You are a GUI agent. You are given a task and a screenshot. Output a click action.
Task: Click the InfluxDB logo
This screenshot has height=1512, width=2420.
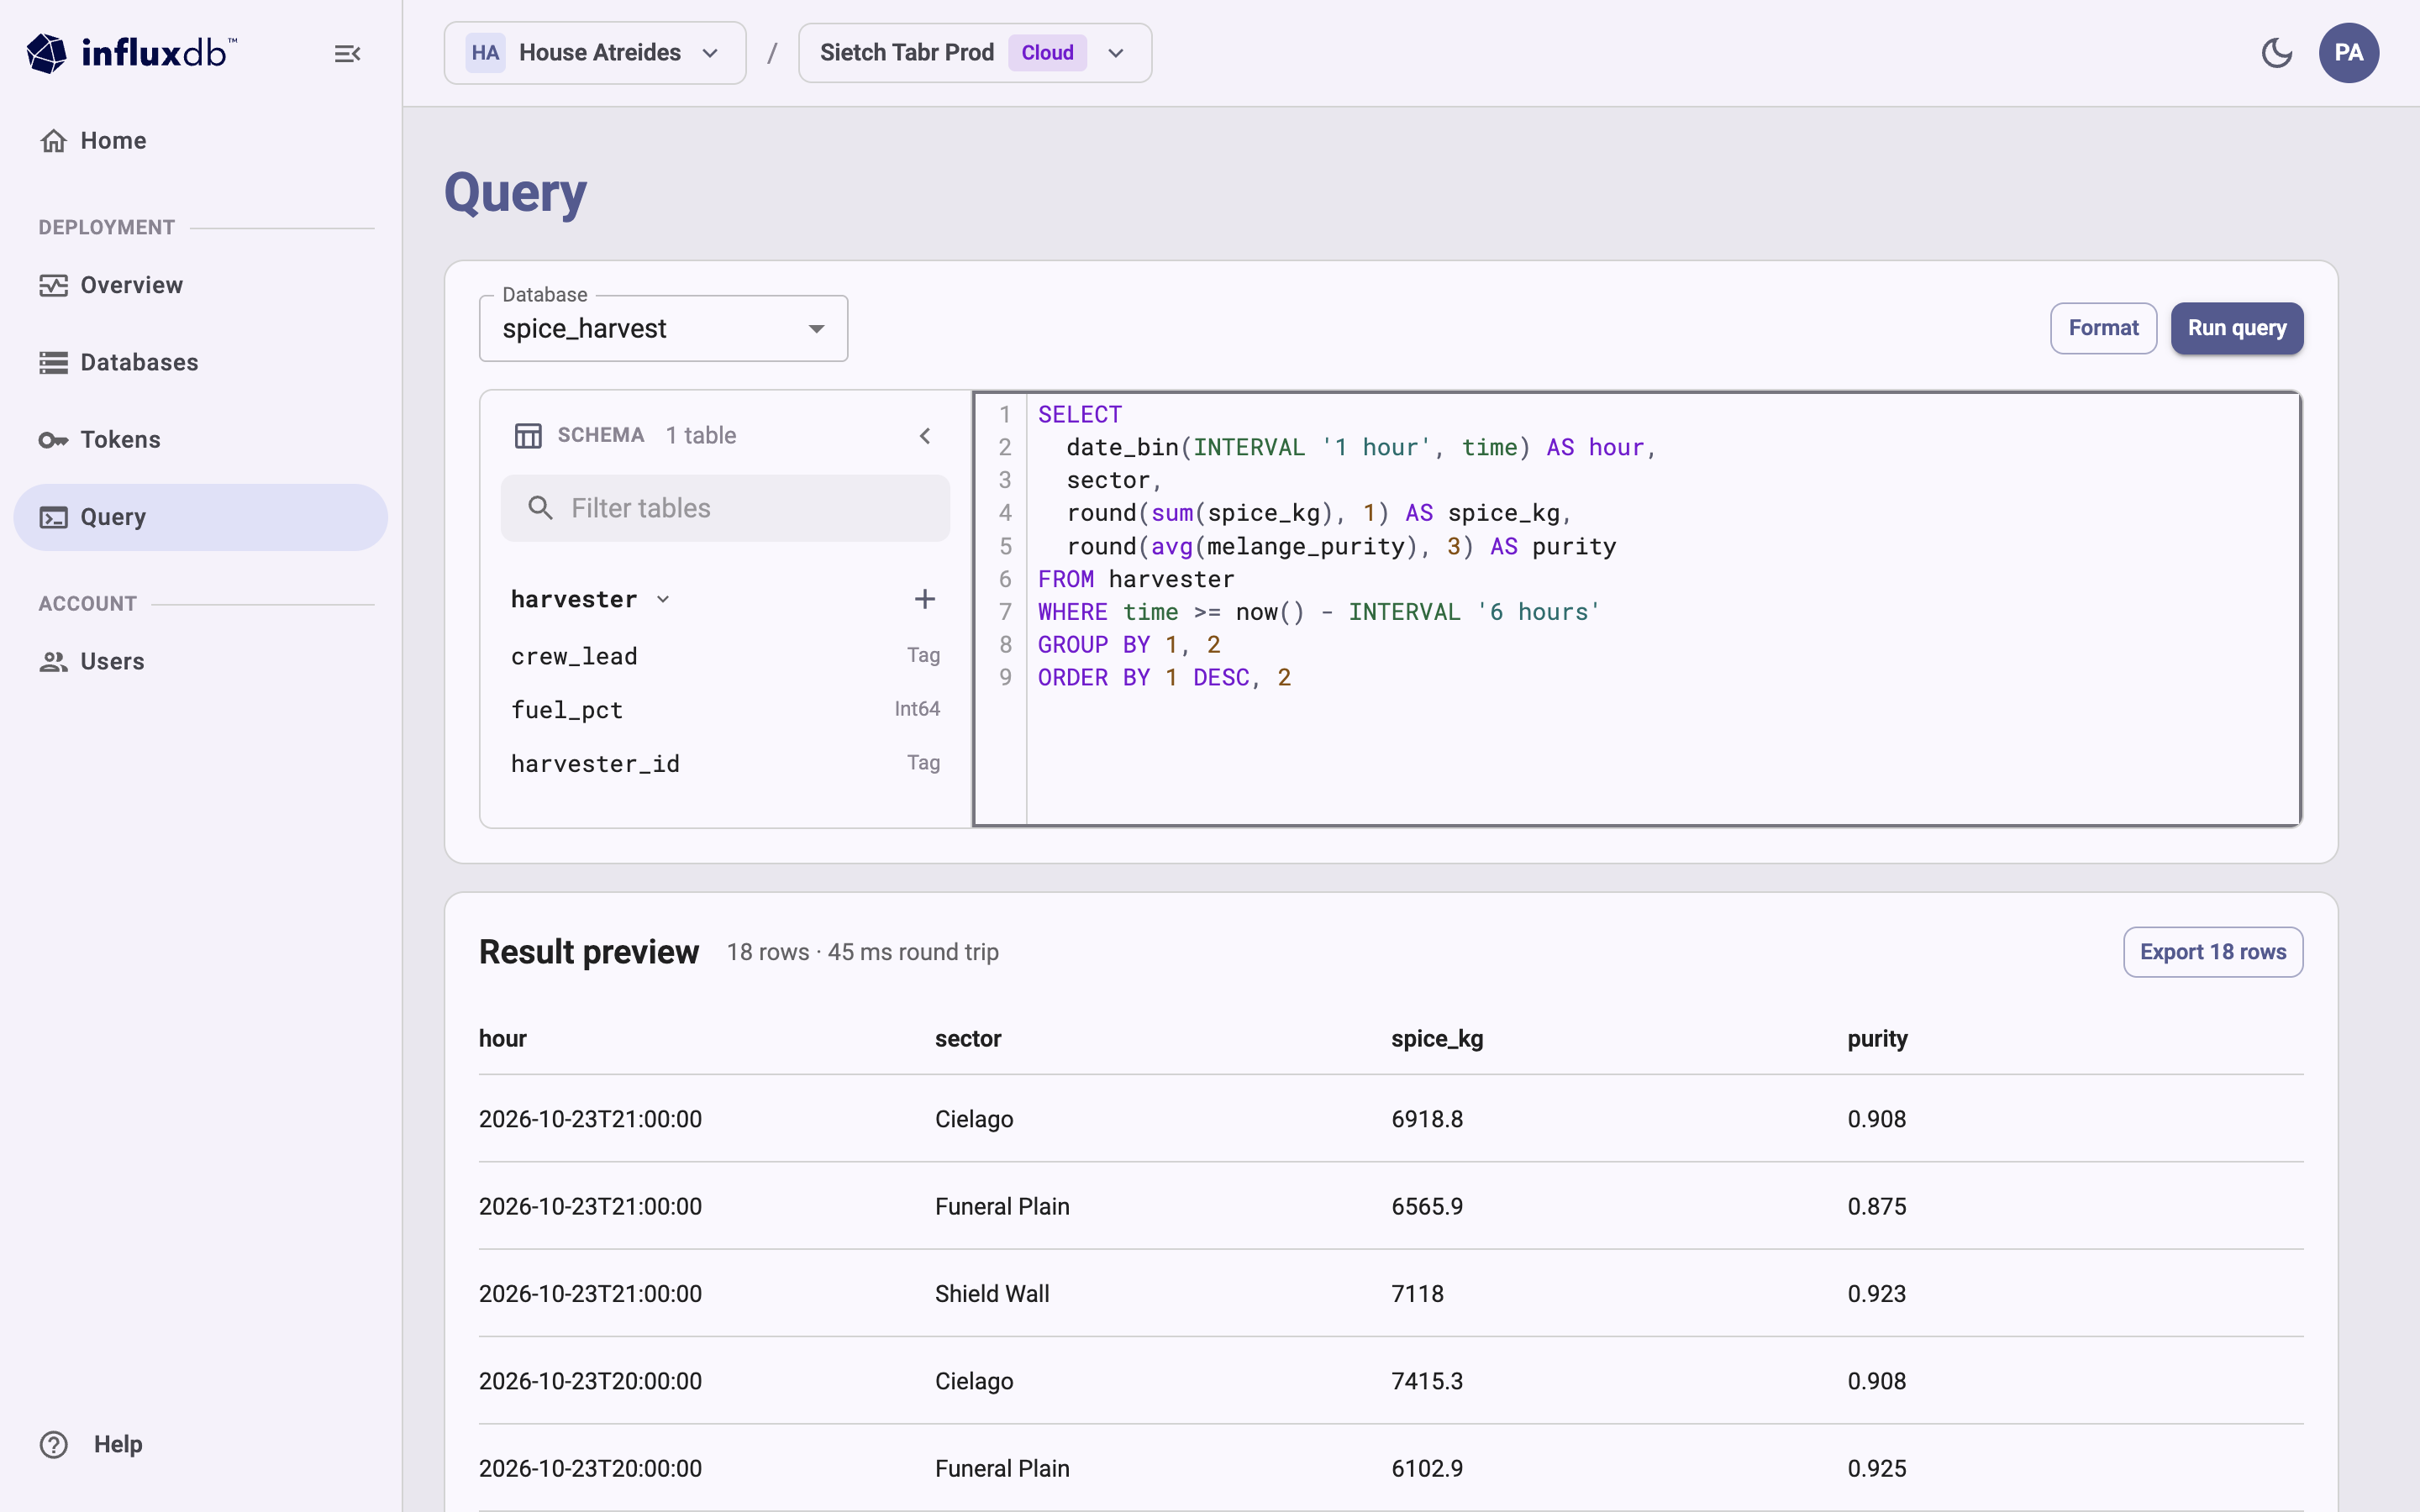131,53
